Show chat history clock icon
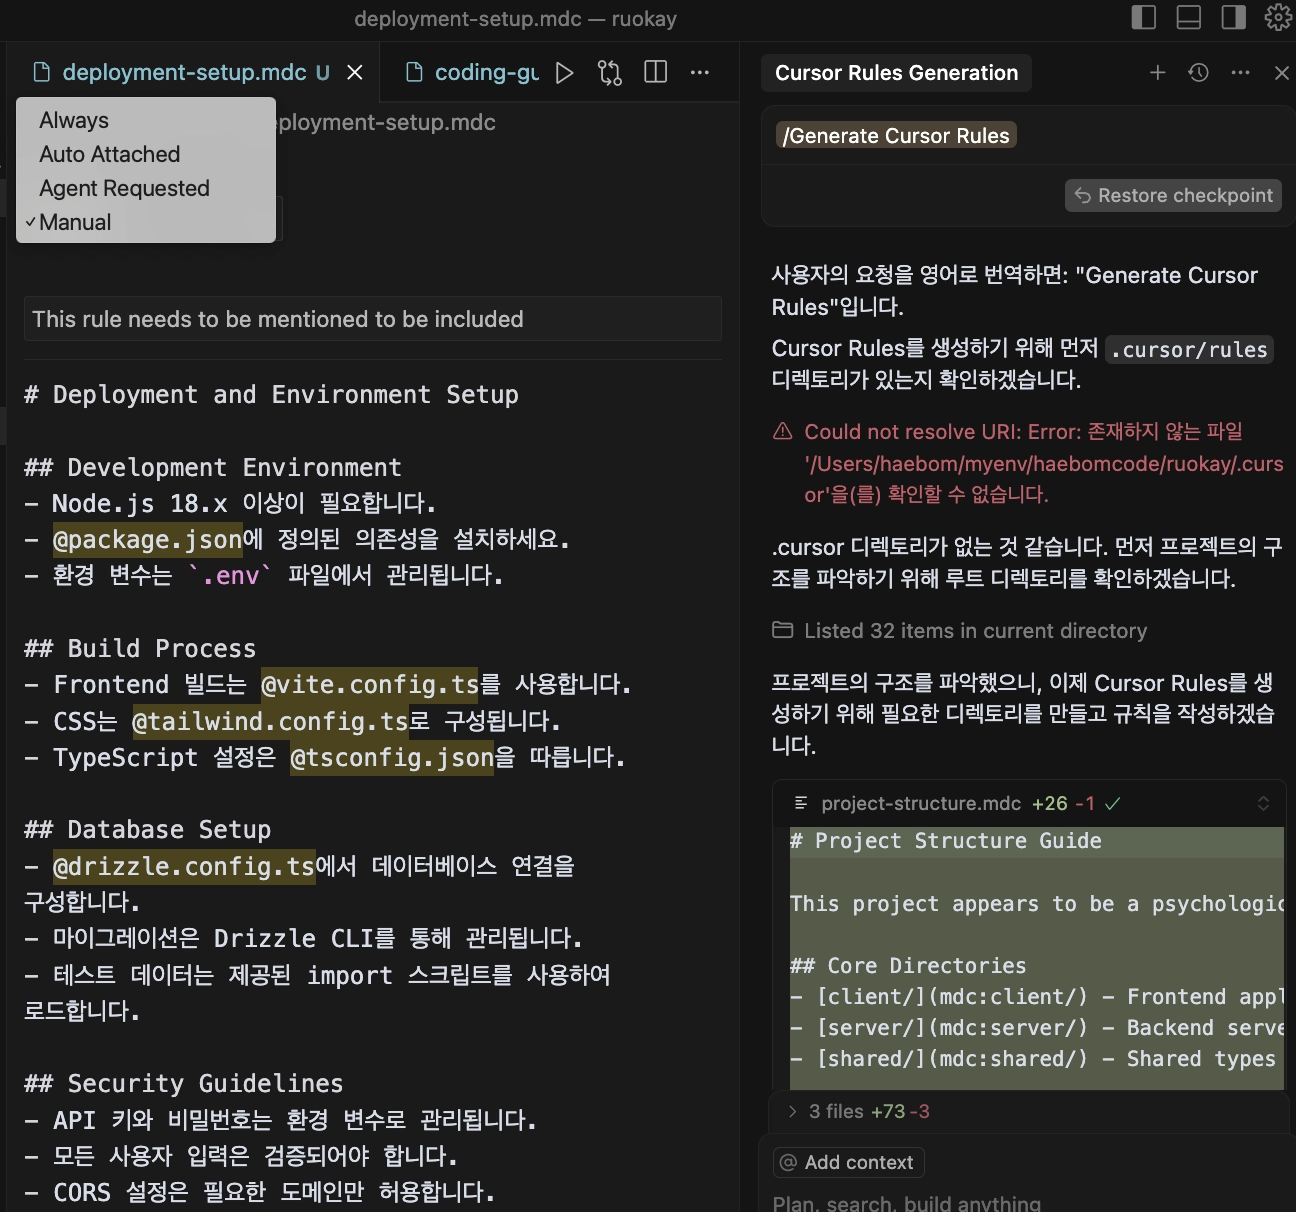 (1198, 73)
